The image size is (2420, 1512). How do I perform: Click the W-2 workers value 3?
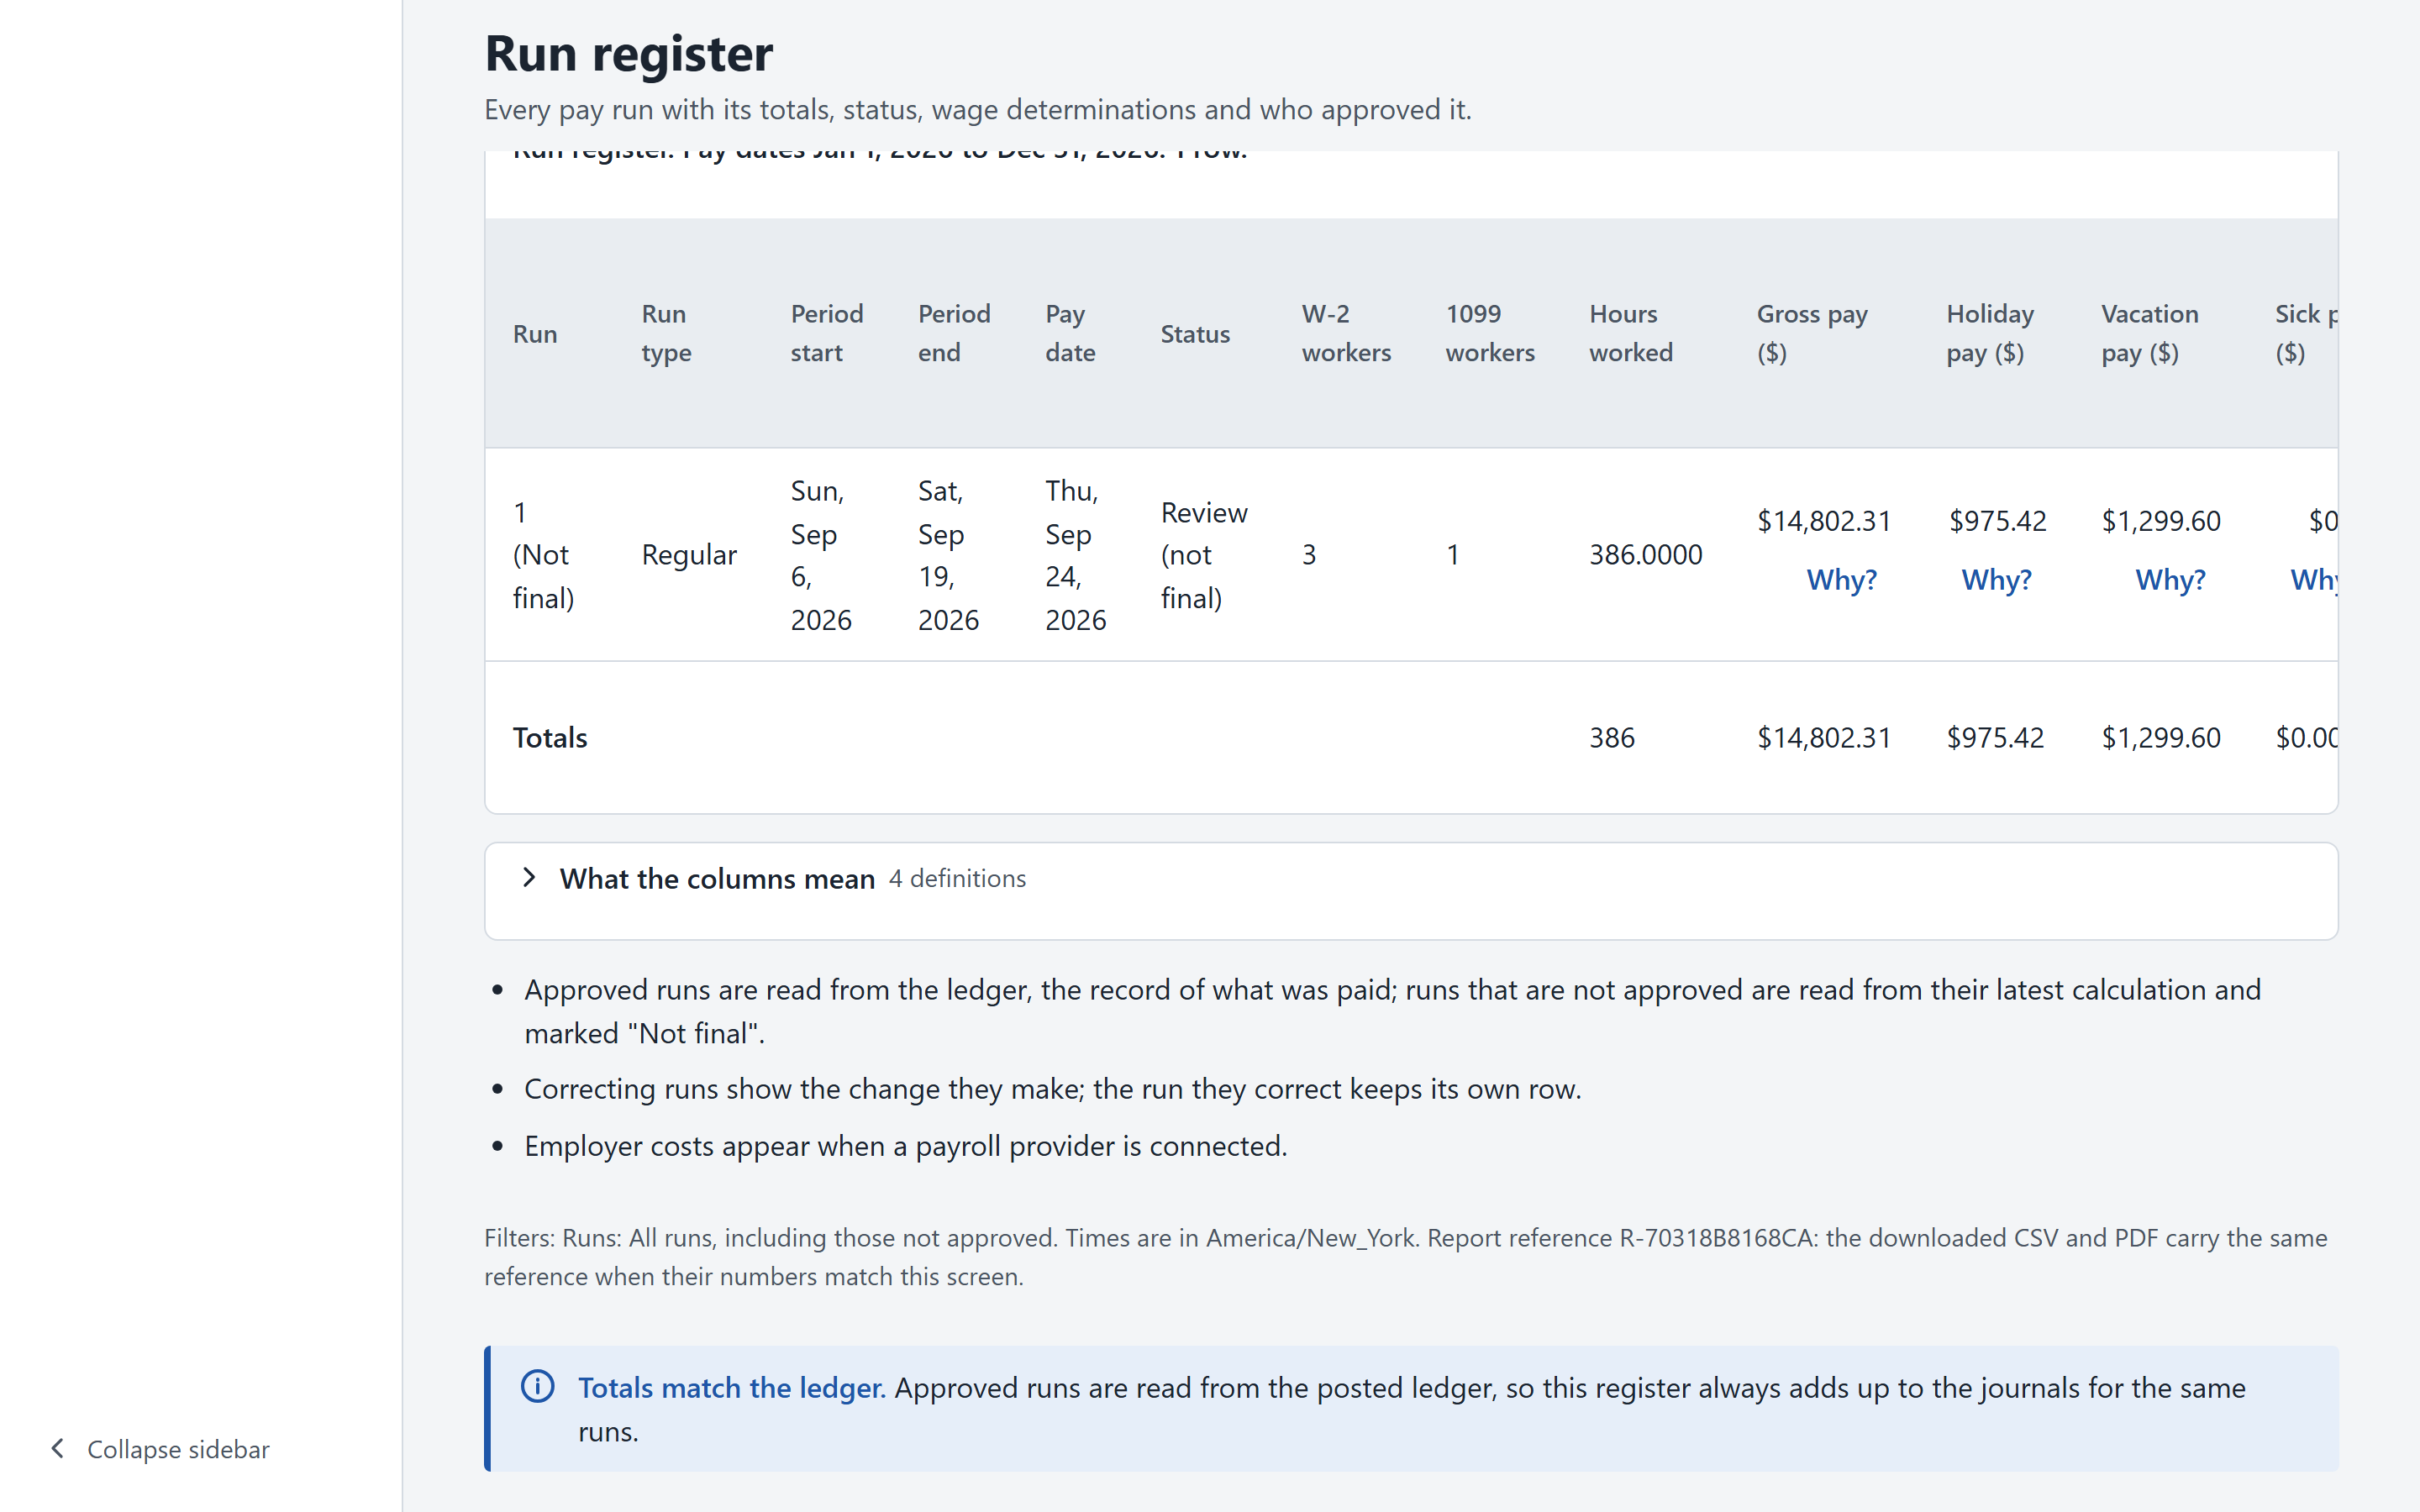(x=1309, y=555)
